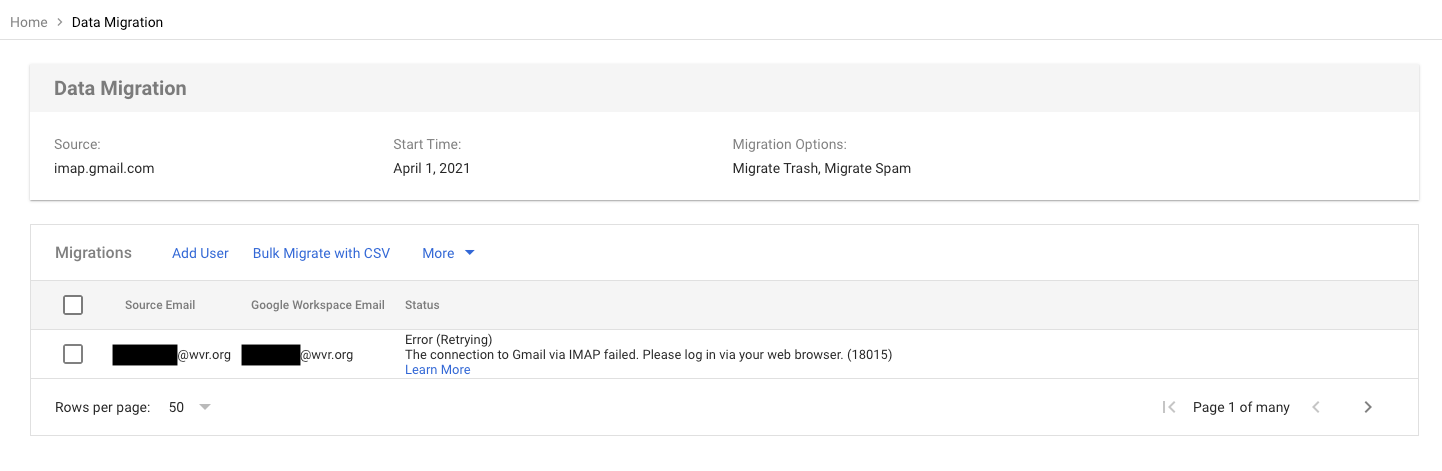1442x471 pixels.
Task: Open the Learn More link
Action: pos(437,370)
